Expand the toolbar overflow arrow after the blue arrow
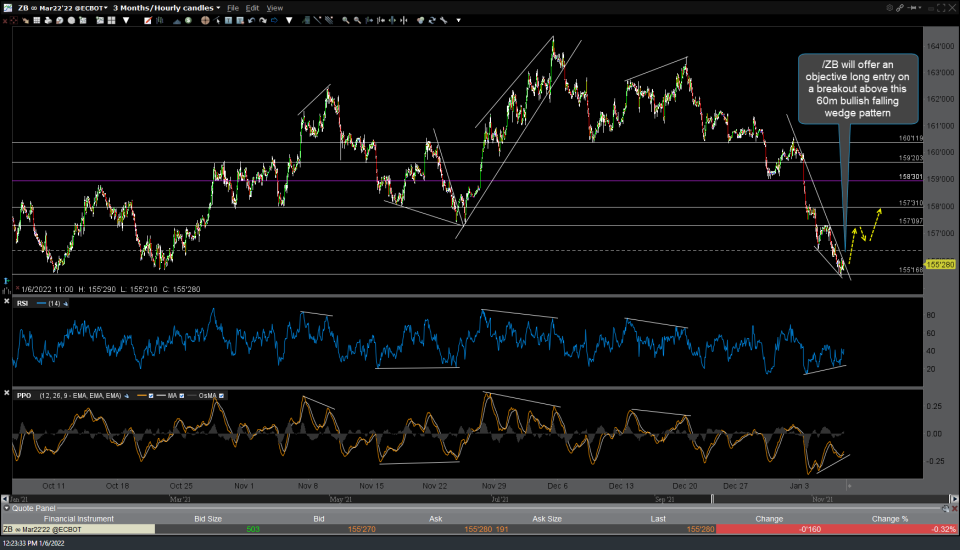The height and width of the screenshot is (550, 960). pos(289,20)
